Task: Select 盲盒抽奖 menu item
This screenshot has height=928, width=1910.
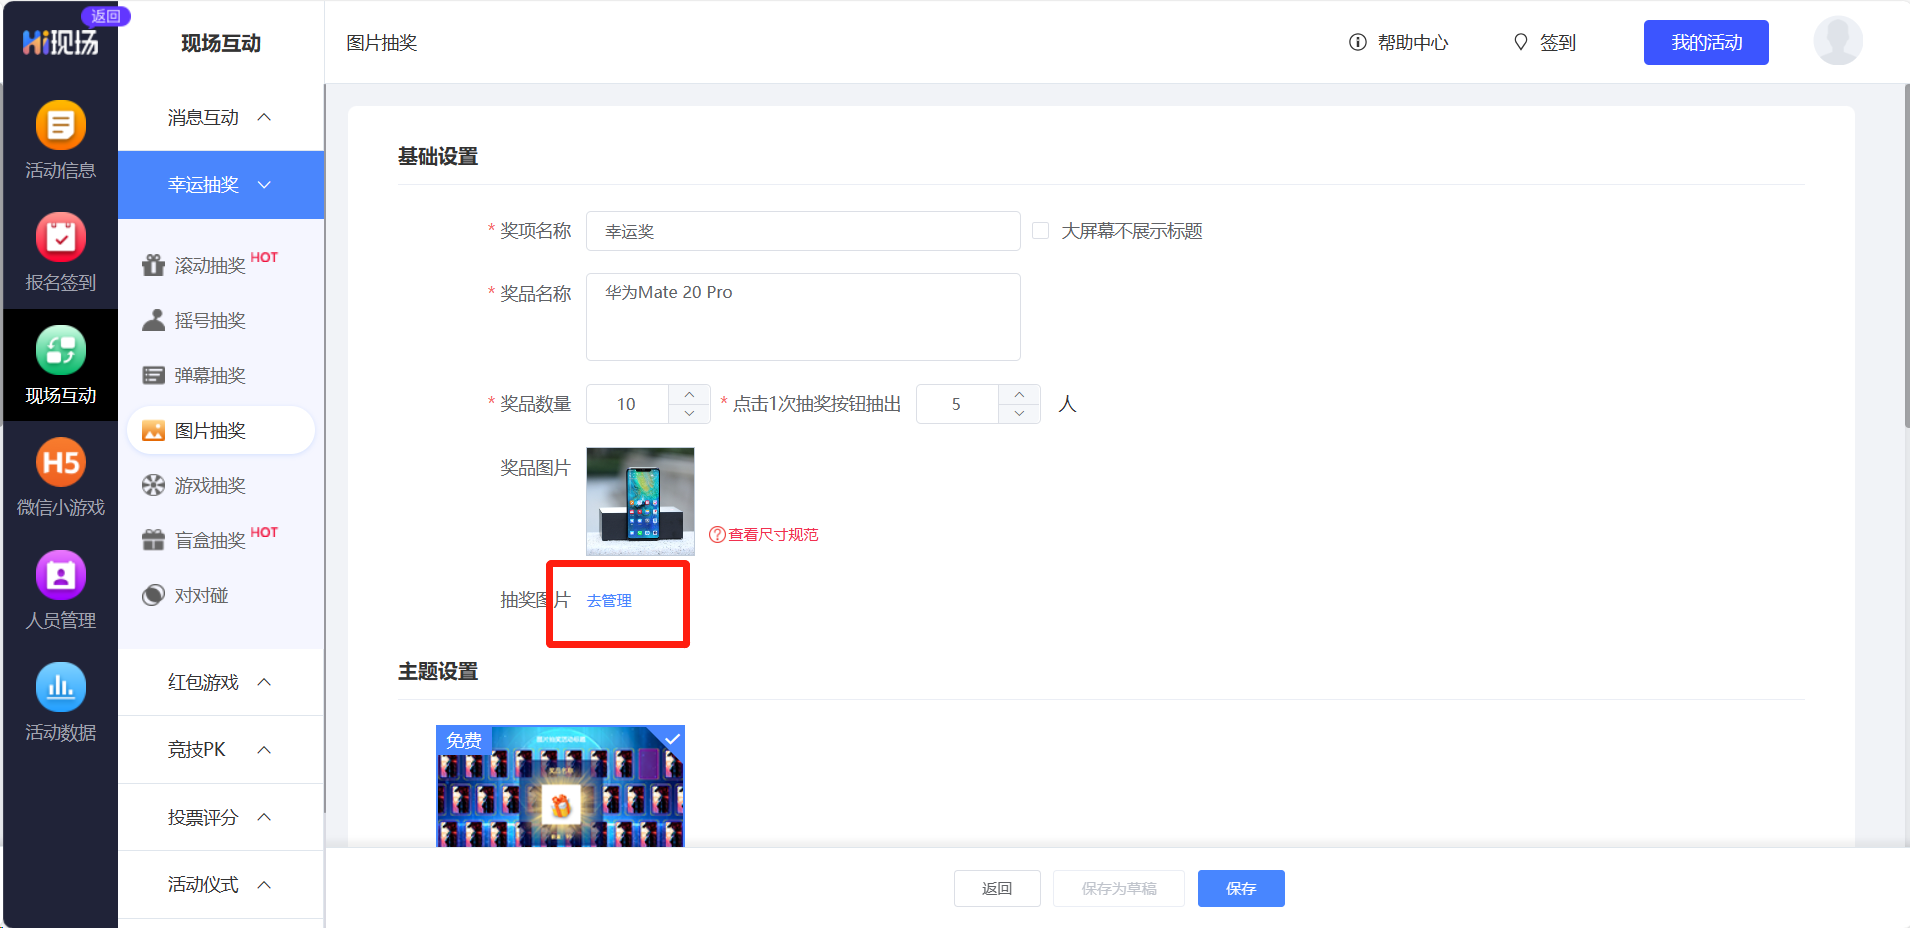Action: pos(210,540)
